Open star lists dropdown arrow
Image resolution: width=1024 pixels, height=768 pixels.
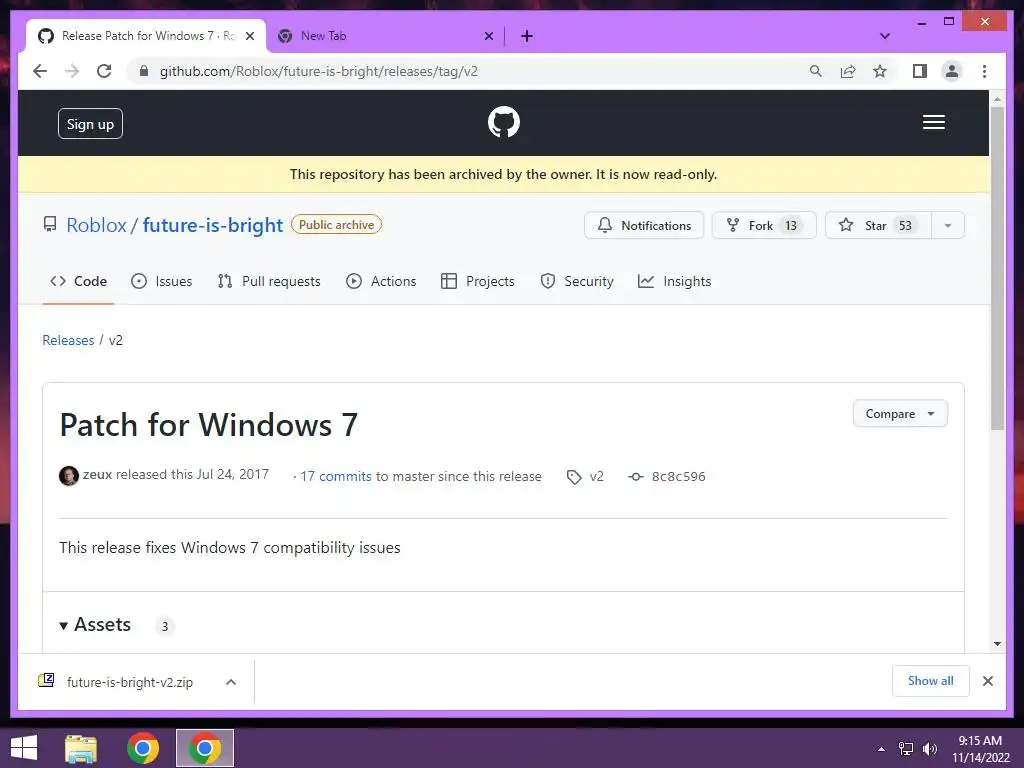tap(948, 225)
